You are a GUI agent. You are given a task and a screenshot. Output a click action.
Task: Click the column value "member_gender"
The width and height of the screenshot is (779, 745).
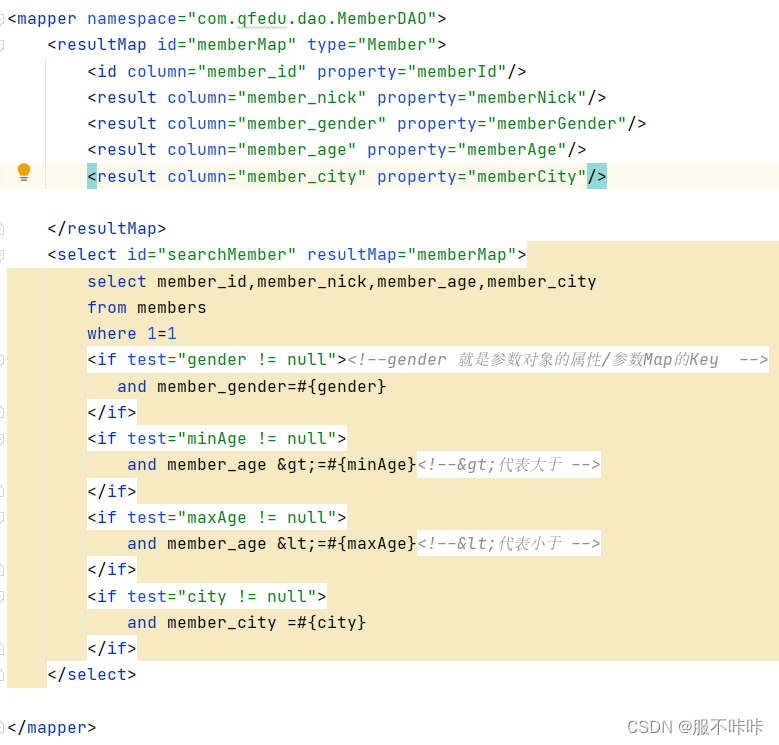pos(312,123)
